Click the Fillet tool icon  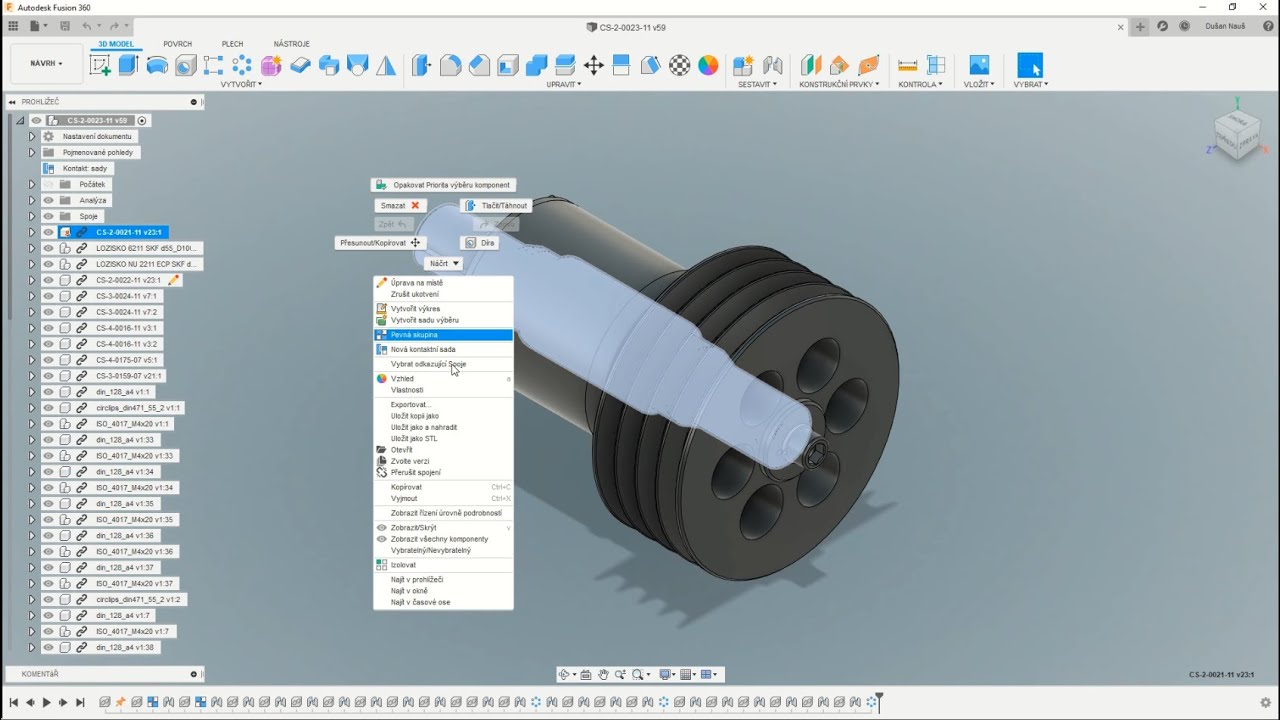(x=451, y=66)
